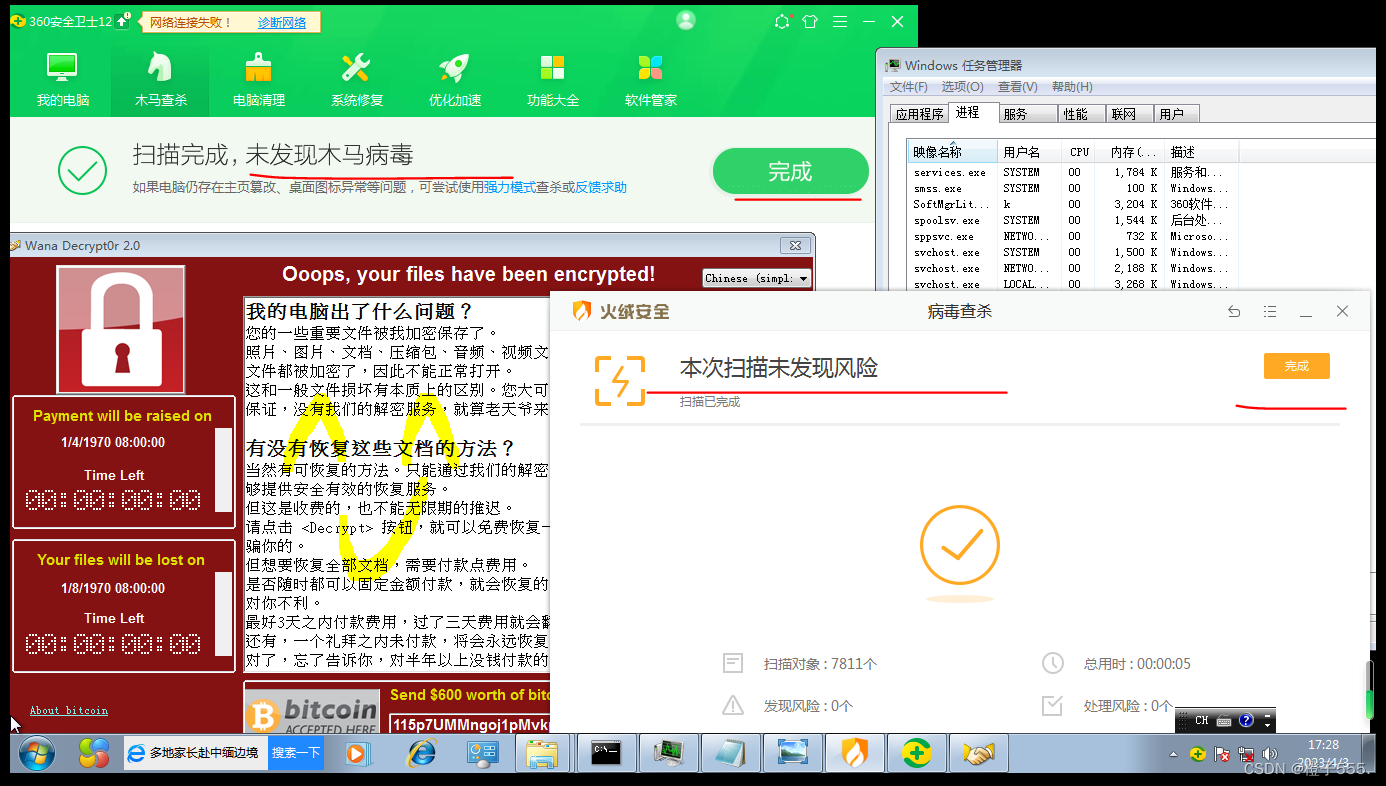Image resolution: width=1386 pixels, height=786 pixels.
Task: Open 选项(O) menu in Task Manager
Action: (x=963, y=87)
